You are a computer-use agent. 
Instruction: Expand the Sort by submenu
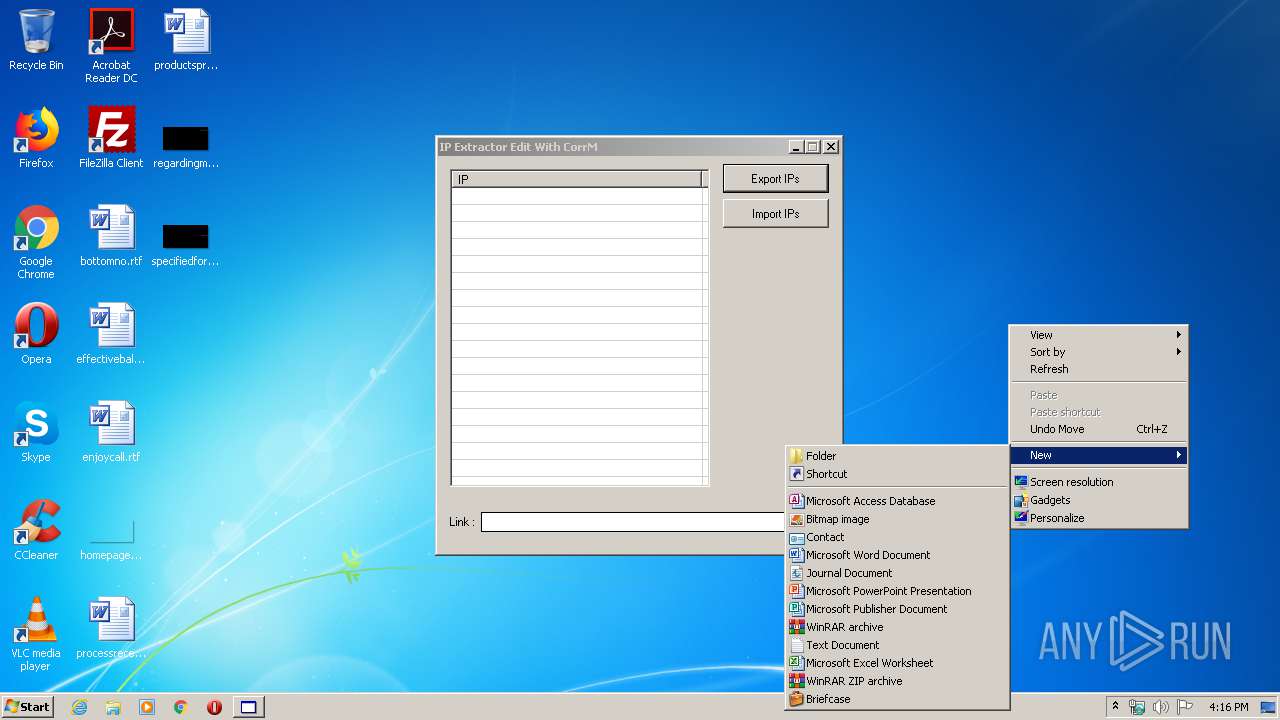pyautogui.click(x=1098, y=352)
